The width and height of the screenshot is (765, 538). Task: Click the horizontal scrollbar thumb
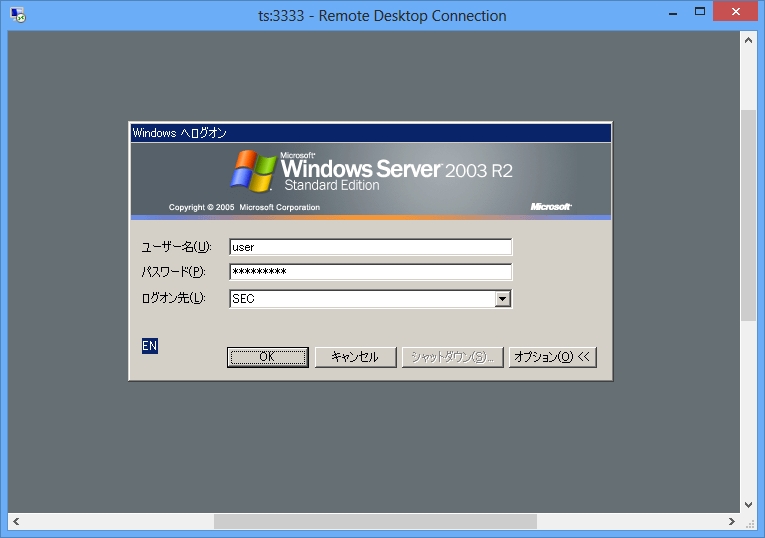click(x=375, y=521)
